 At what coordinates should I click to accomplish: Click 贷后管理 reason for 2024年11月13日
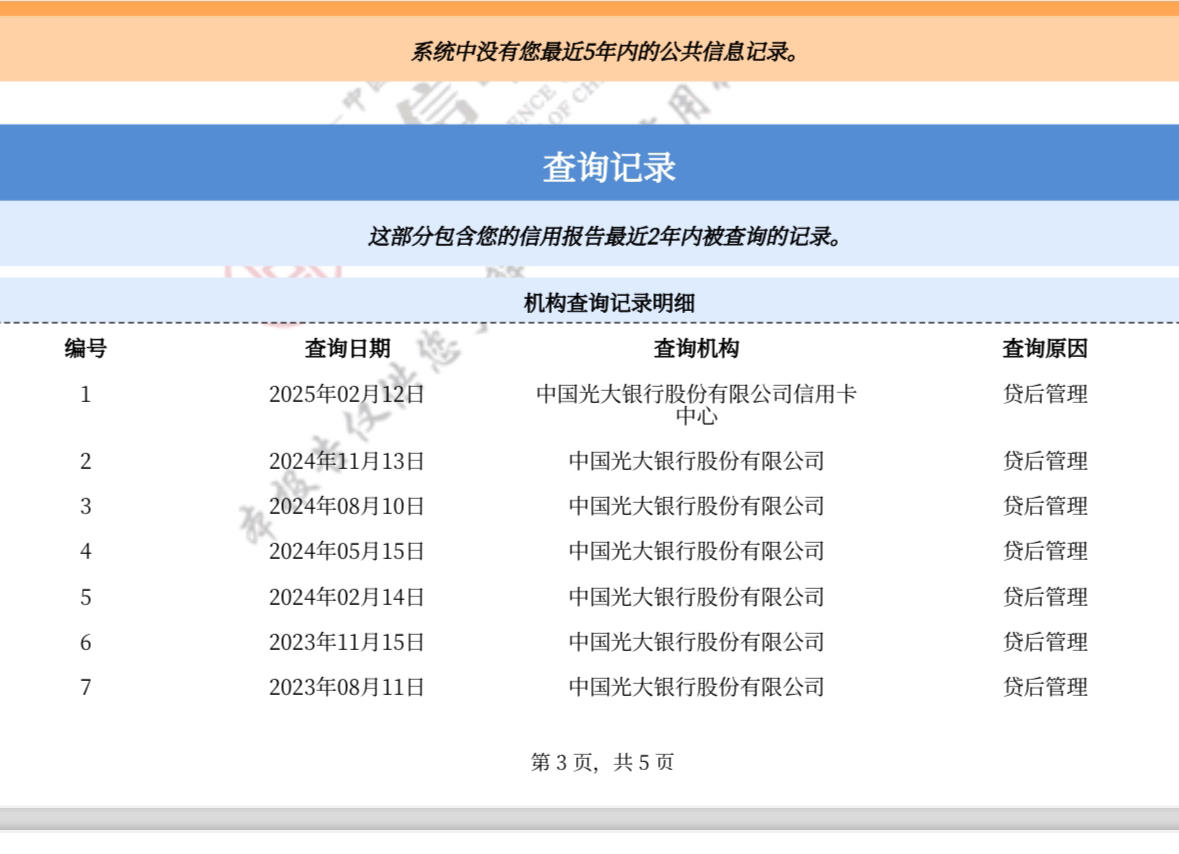tap(1045, 462)
